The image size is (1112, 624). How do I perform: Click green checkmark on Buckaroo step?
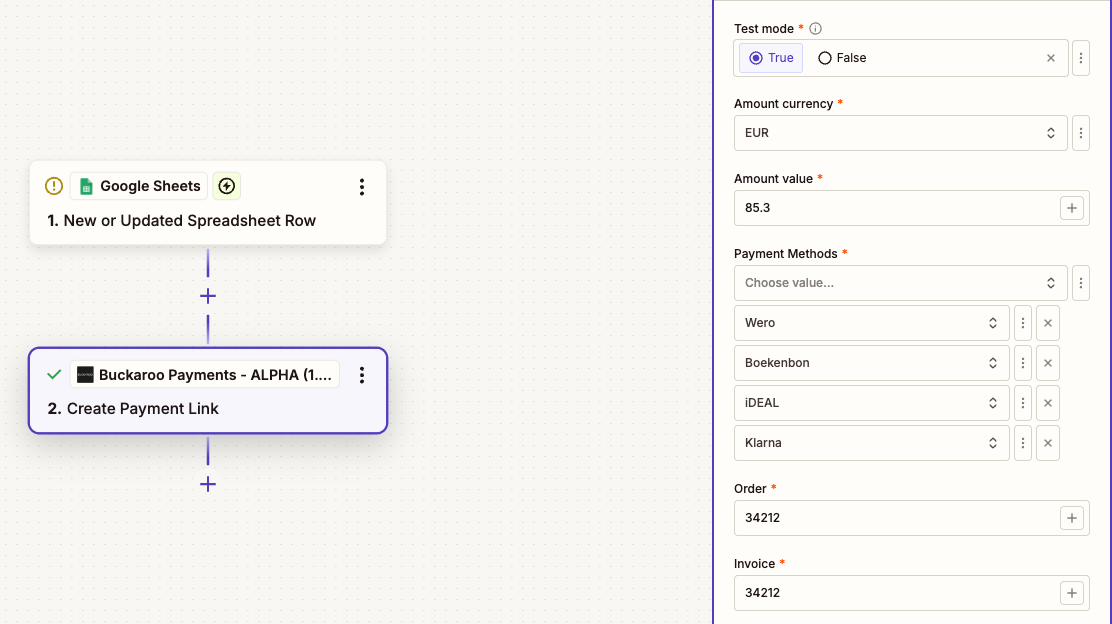point(54,374)
